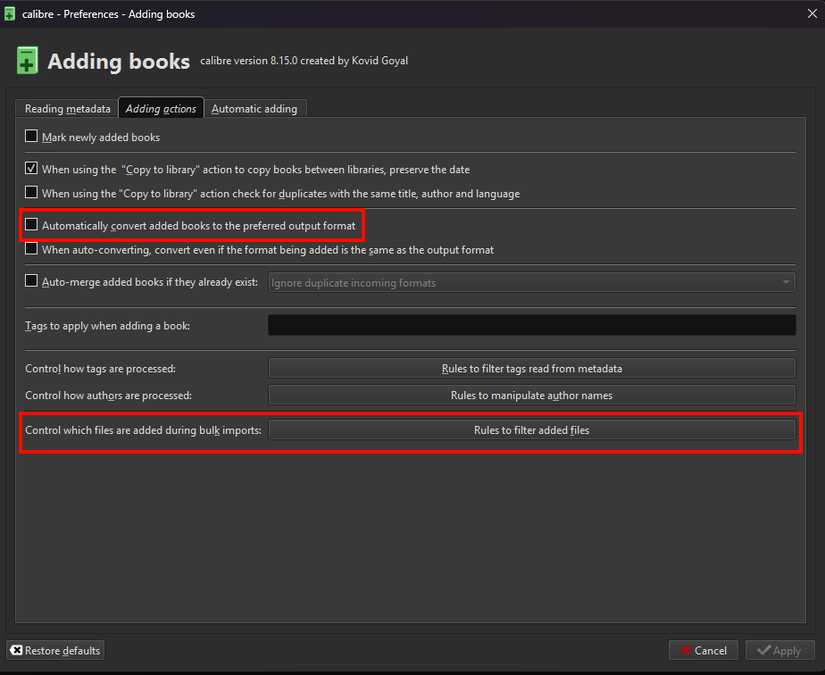825x675 pixels.
Task: Click Control how tags are processed label
Action: [x=100, y=369]
